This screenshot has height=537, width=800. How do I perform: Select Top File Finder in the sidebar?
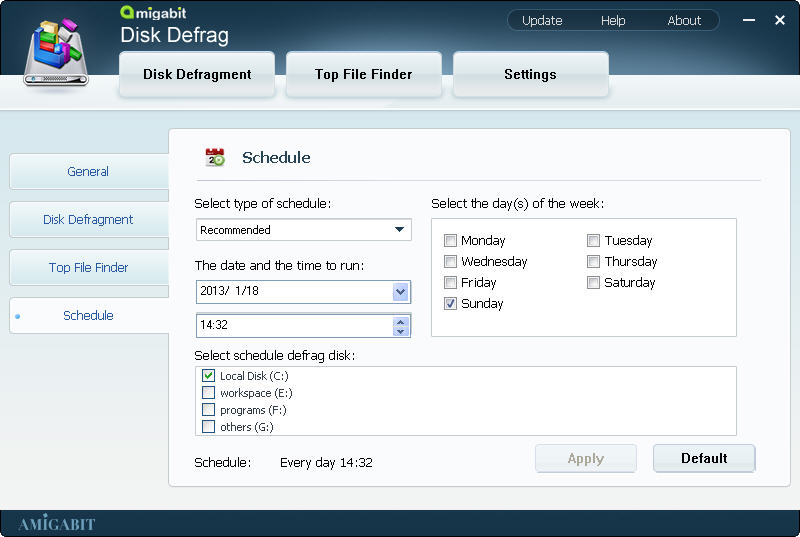point(88,267)
